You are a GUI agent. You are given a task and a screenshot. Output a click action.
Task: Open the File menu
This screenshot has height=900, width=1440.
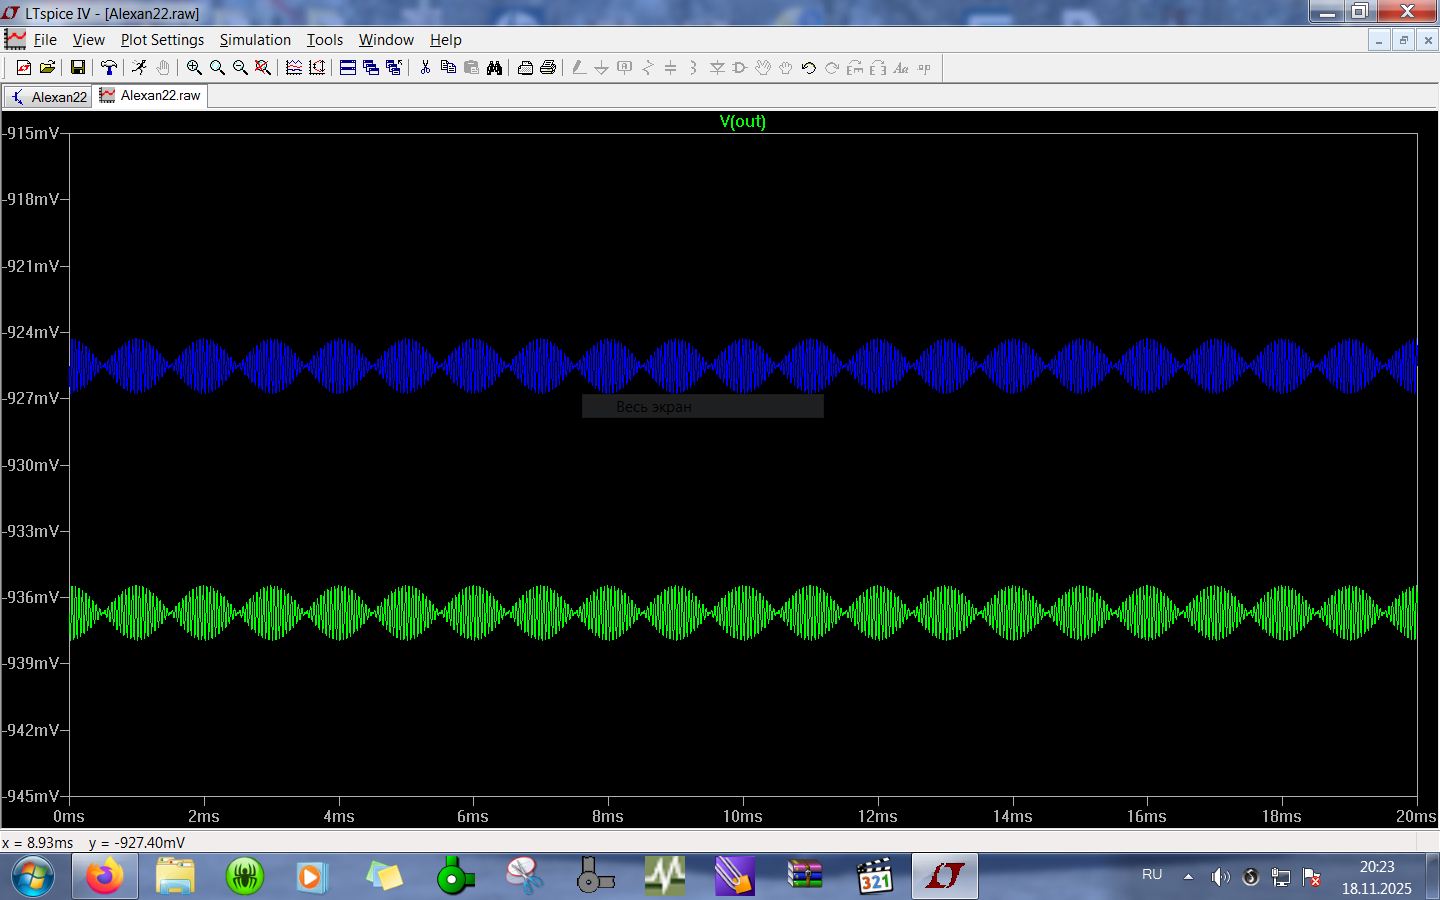point(45,40)
